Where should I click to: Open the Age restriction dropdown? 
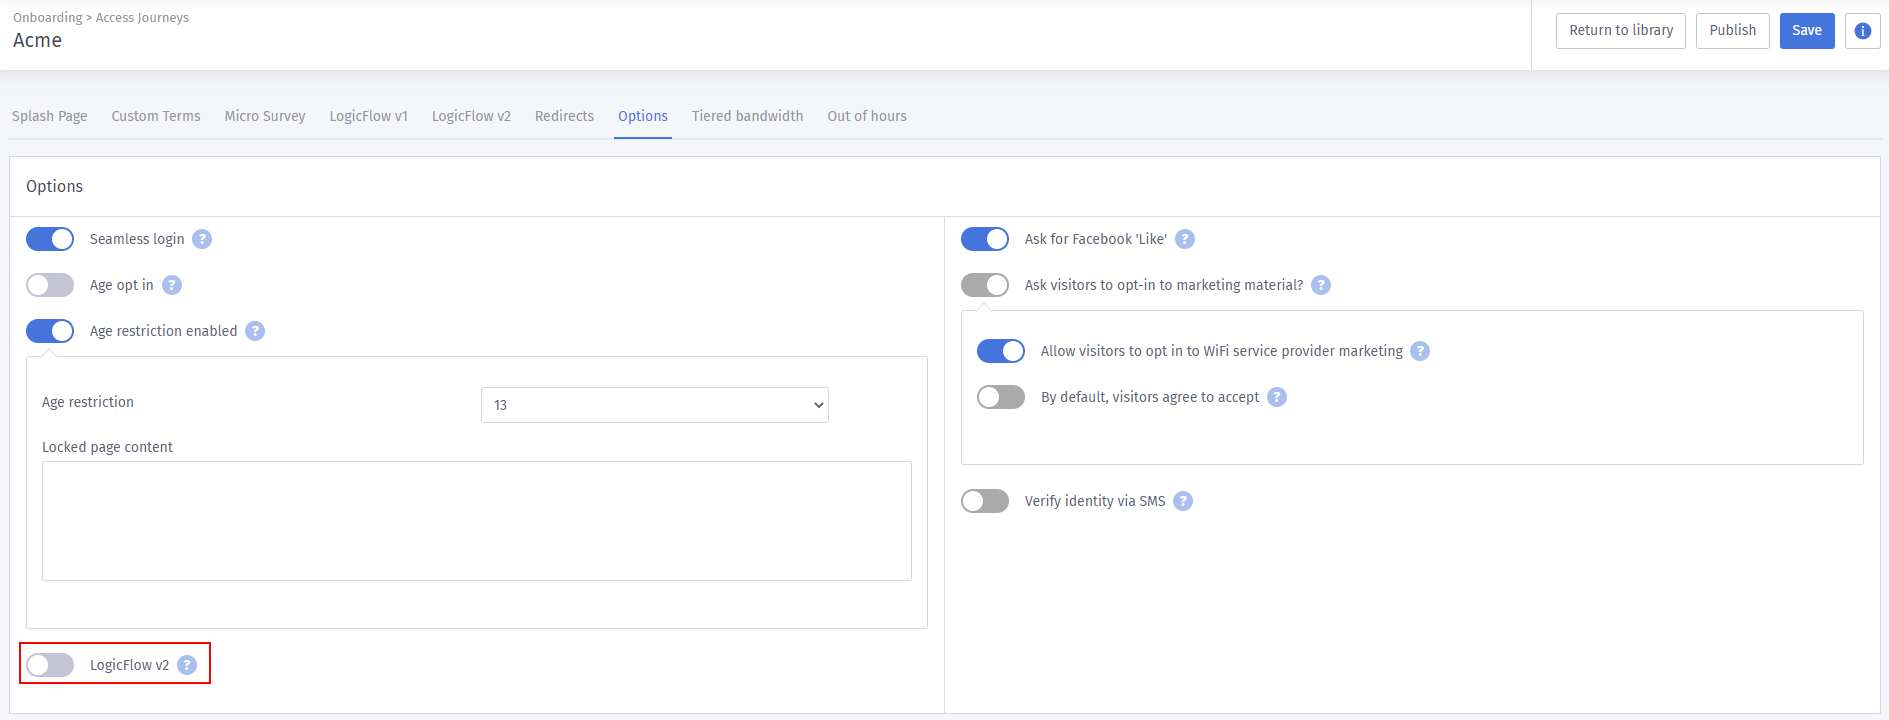pos(654,405)
